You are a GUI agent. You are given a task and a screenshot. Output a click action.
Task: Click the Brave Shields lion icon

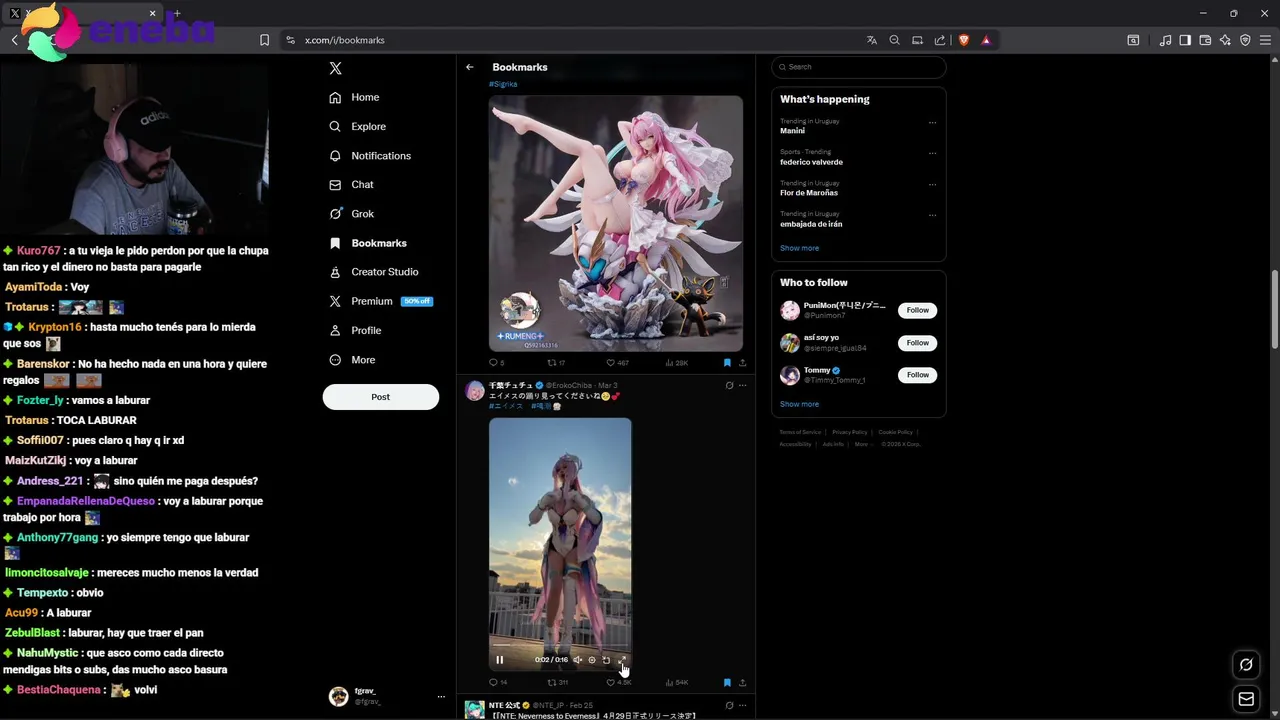pos(964,40)
